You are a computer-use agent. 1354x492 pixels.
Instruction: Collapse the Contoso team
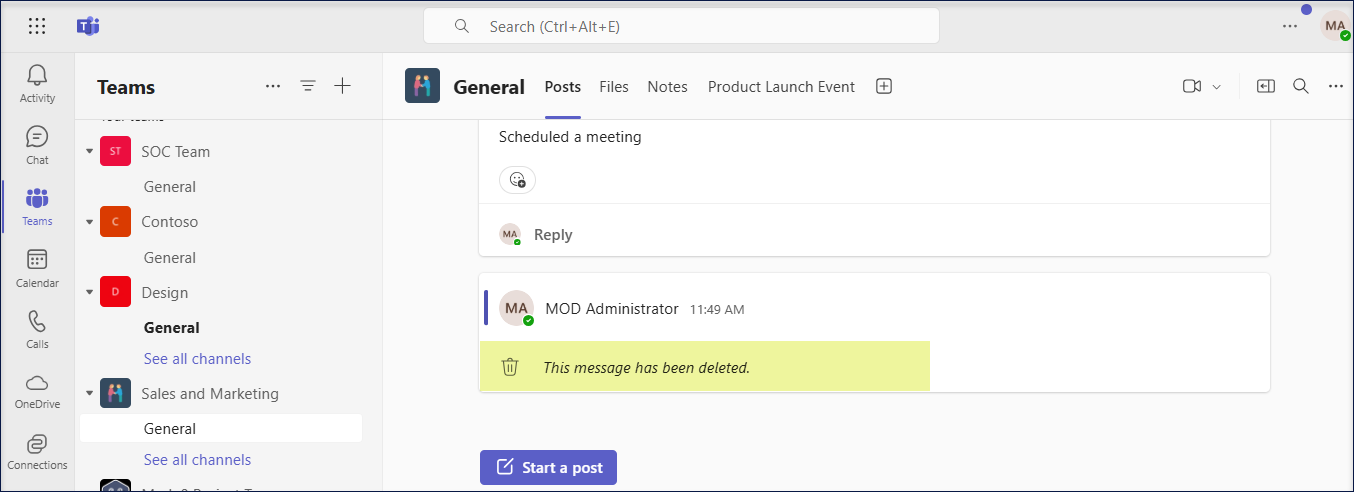[x=90, y=222]
